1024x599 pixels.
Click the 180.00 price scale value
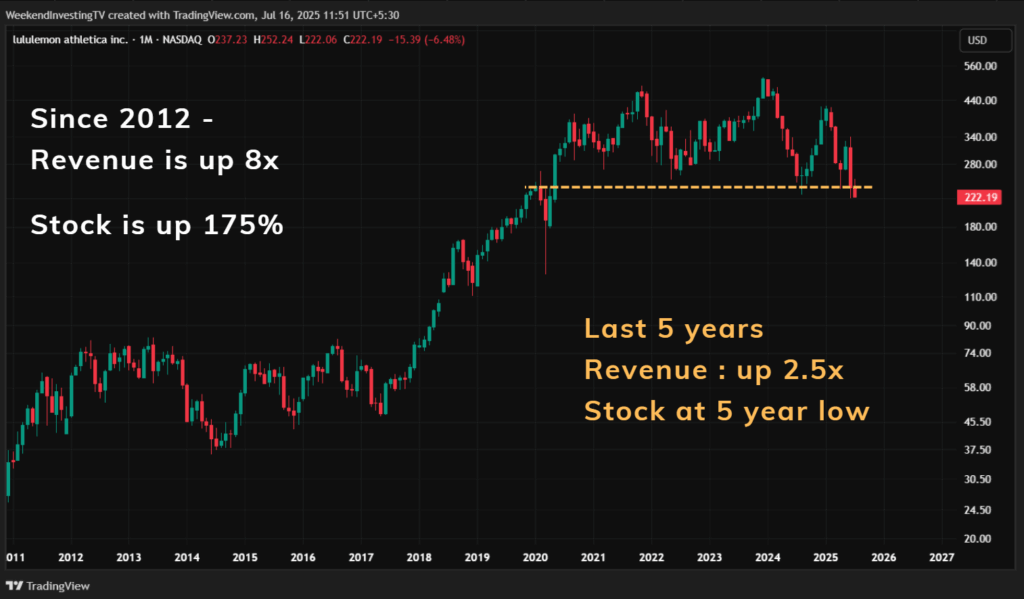point(980,227)
